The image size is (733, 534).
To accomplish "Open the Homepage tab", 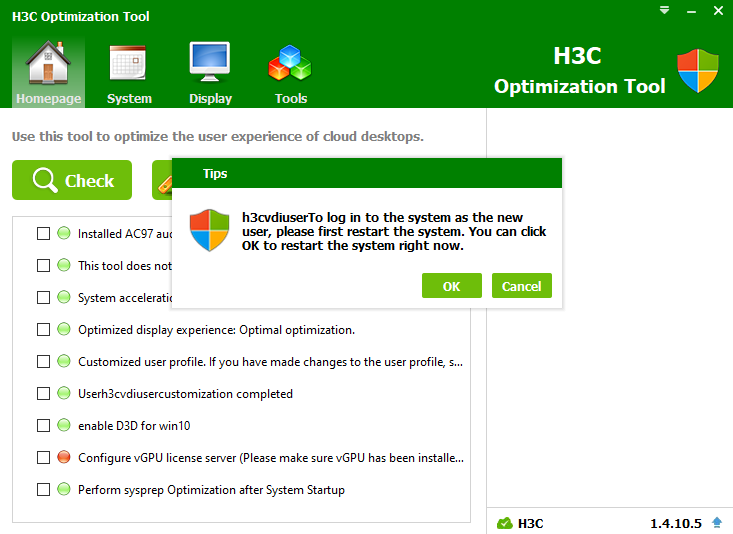I will (x=48, y=73).
